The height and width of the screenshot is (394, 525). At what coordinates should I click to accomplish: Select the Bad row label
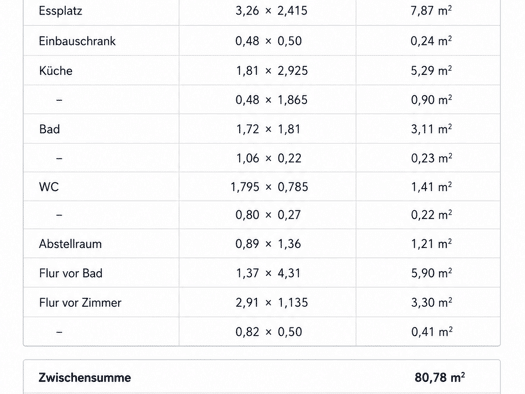point(50,129)
